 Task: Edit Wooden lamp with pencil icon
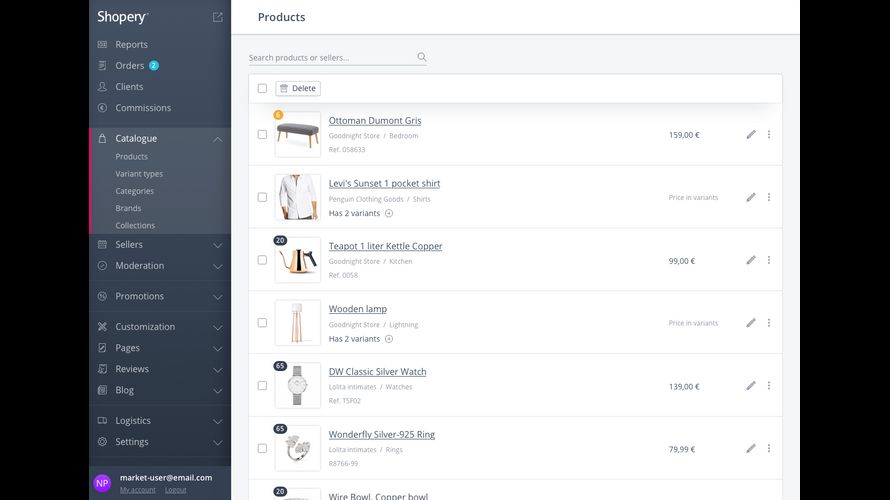(751, 322)
